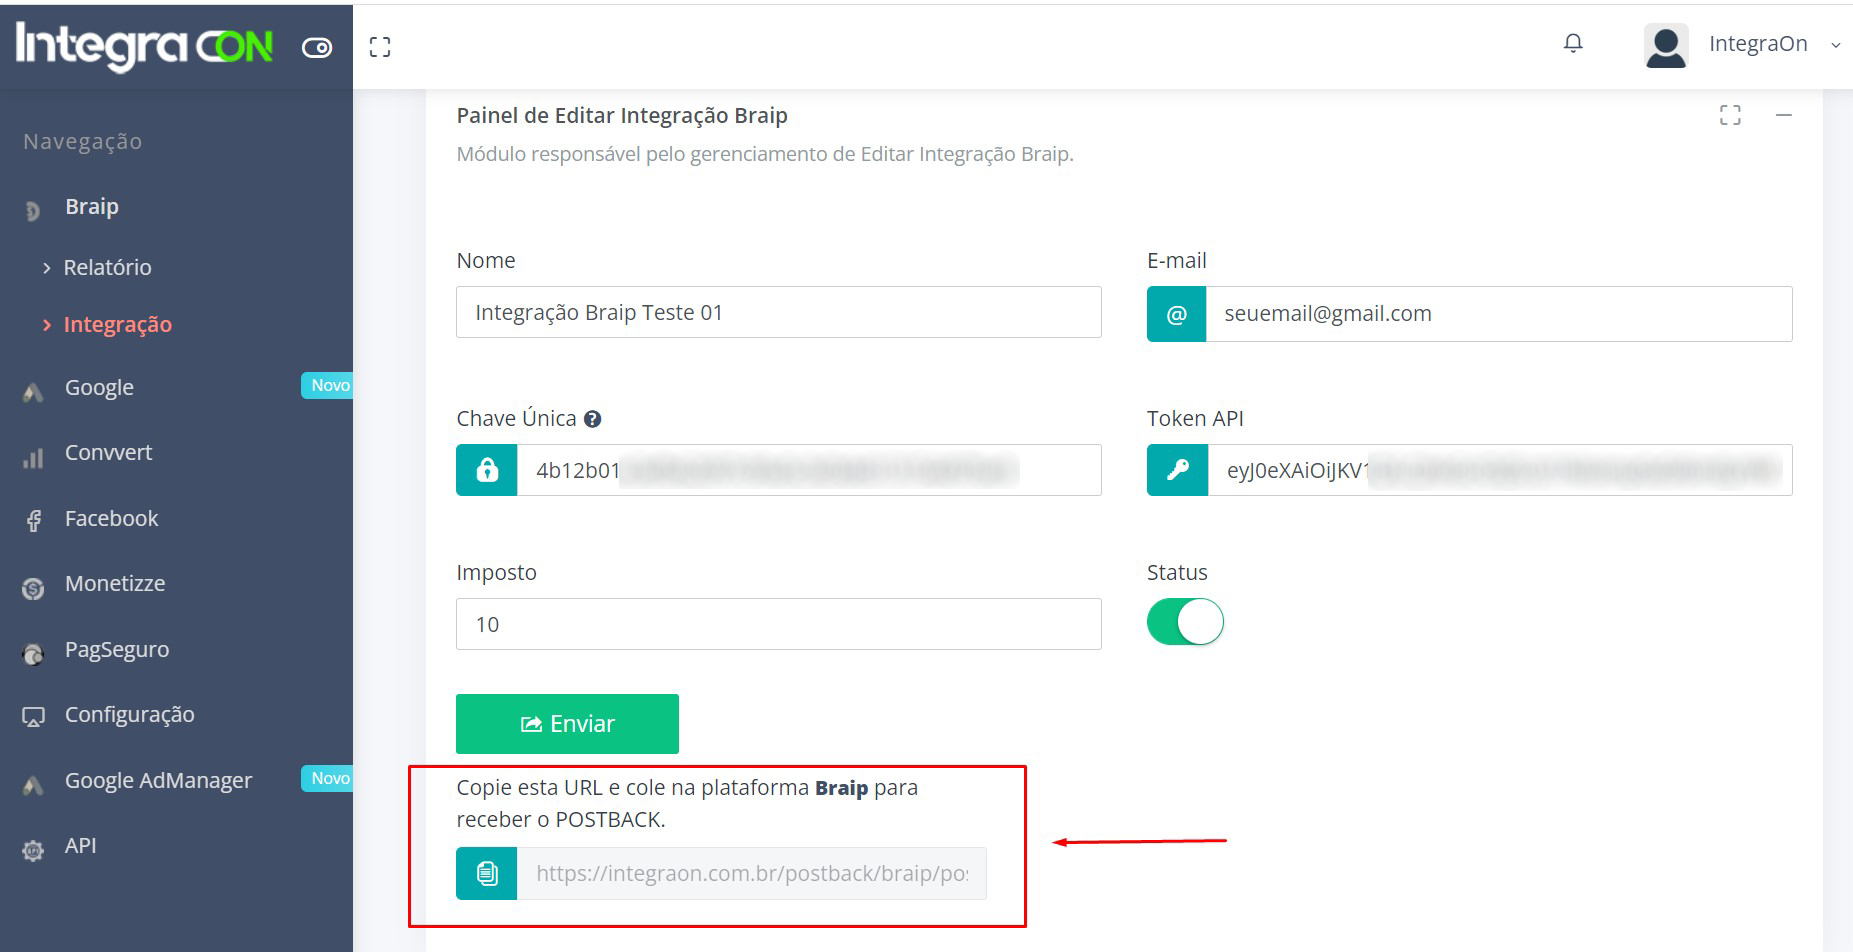The image size is (1853, 952).
Task: Click the user avatar icon
Action: pos(1665,45)
